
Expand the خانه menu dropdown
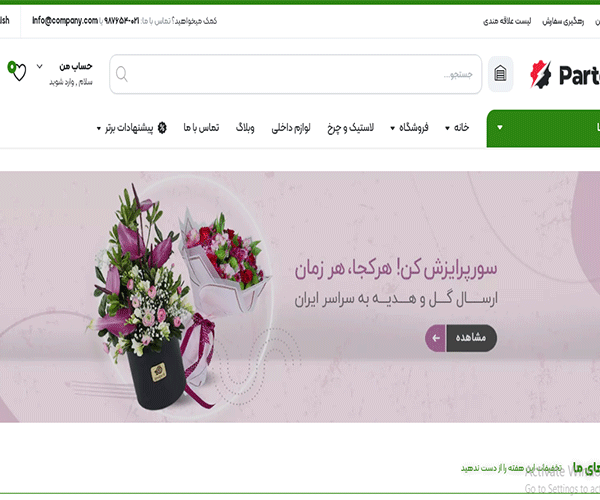pos(447,128)
